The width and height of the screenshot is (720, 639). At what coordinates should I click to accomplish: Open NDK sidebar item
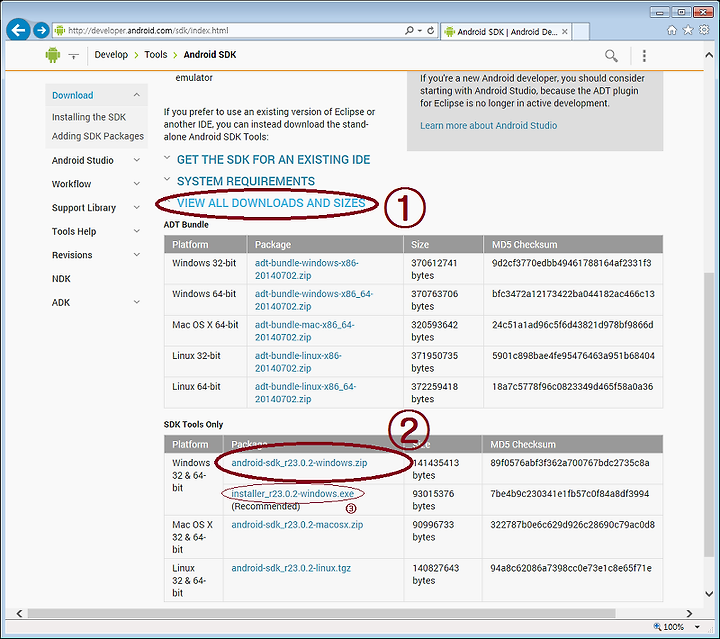pyautogui.click(x=61, y=279)
